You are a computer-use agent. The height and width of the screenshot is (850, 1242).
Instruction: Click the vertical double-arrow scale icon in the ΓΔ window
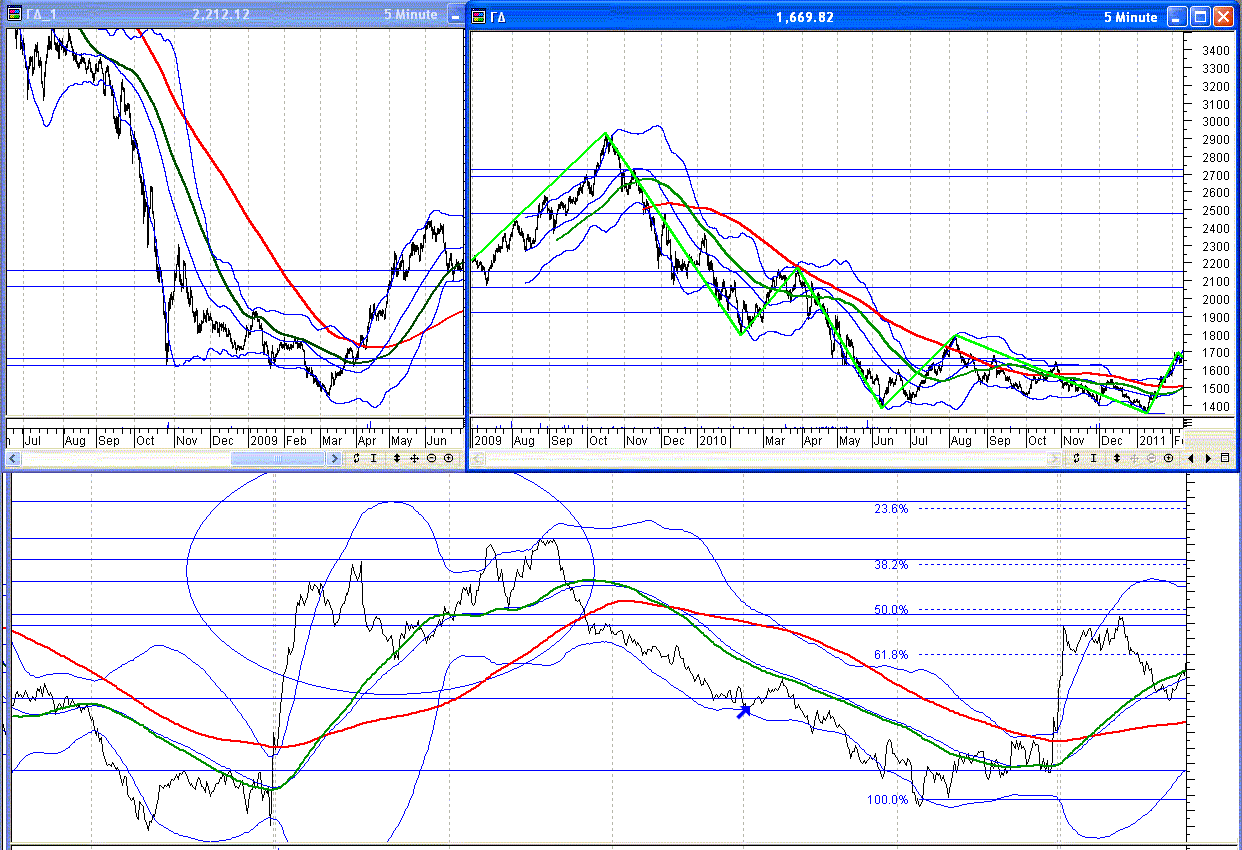(x=1117, y=458)
